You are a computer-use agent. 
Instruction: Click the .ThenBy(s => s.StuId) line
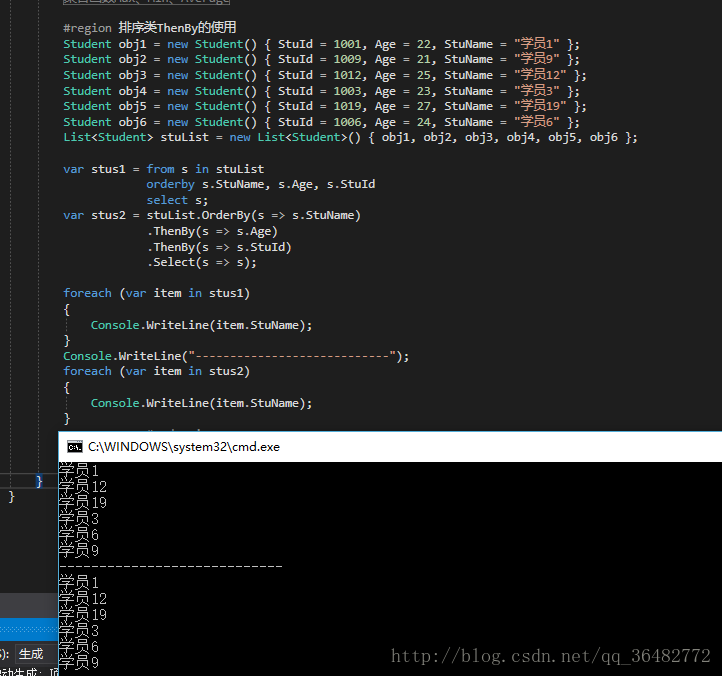219,247
